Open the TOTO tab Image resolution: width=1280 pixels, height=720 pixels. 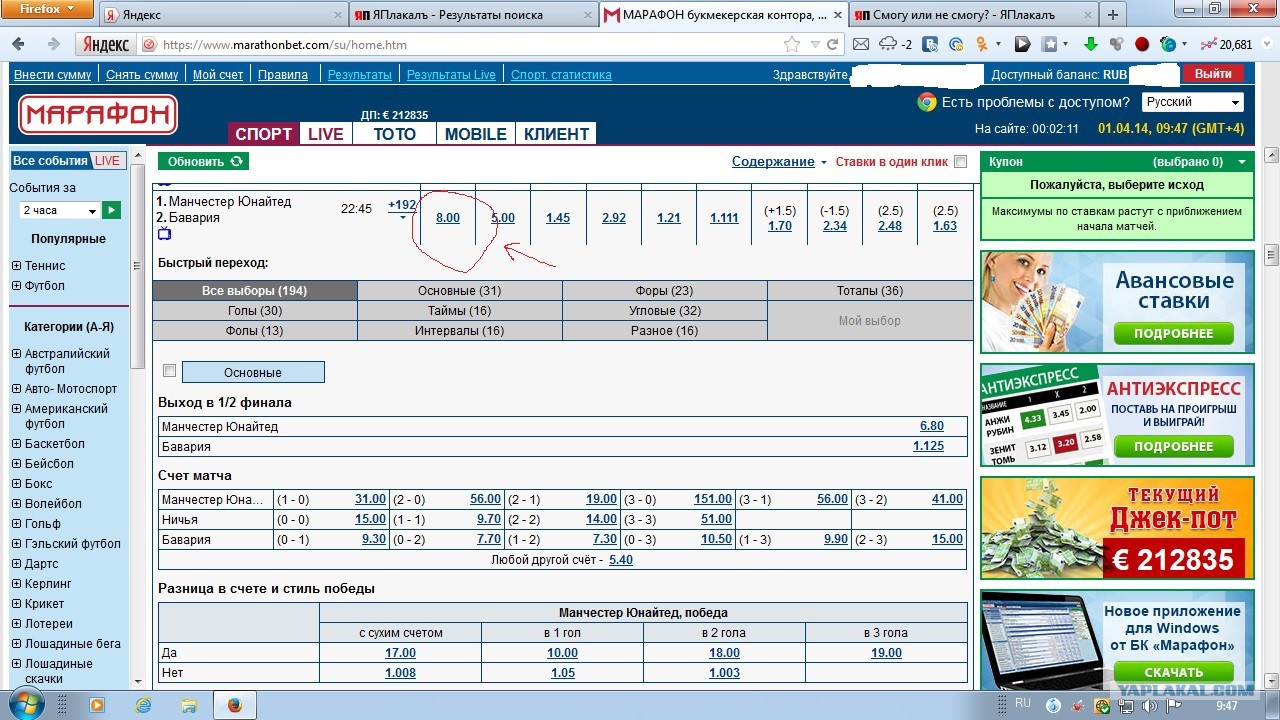pos(394,134)
